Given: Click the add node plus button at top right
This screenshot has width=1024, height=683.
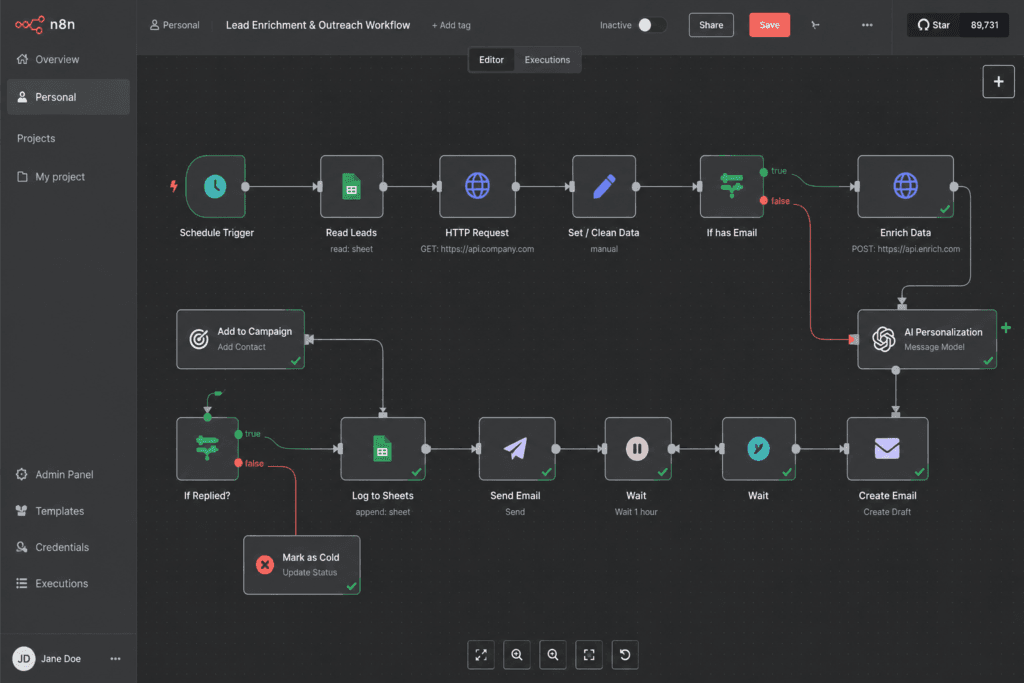Looking at the screenshot, I should [998, 82].
